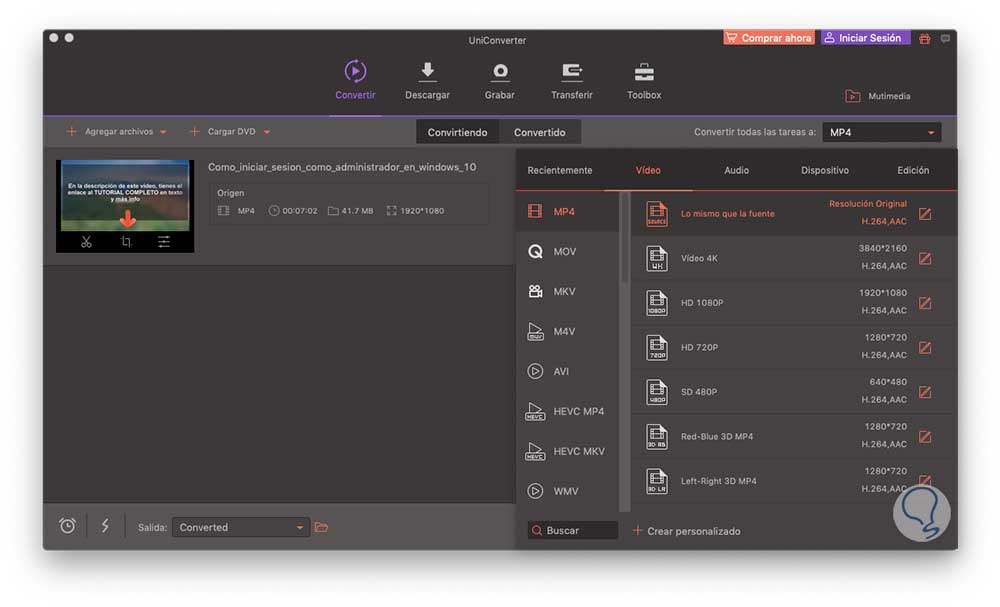Edit the Lo mismo que la fuente preset
The width and height of the screenshot is (1000, 607).
[x=925, y=214]
